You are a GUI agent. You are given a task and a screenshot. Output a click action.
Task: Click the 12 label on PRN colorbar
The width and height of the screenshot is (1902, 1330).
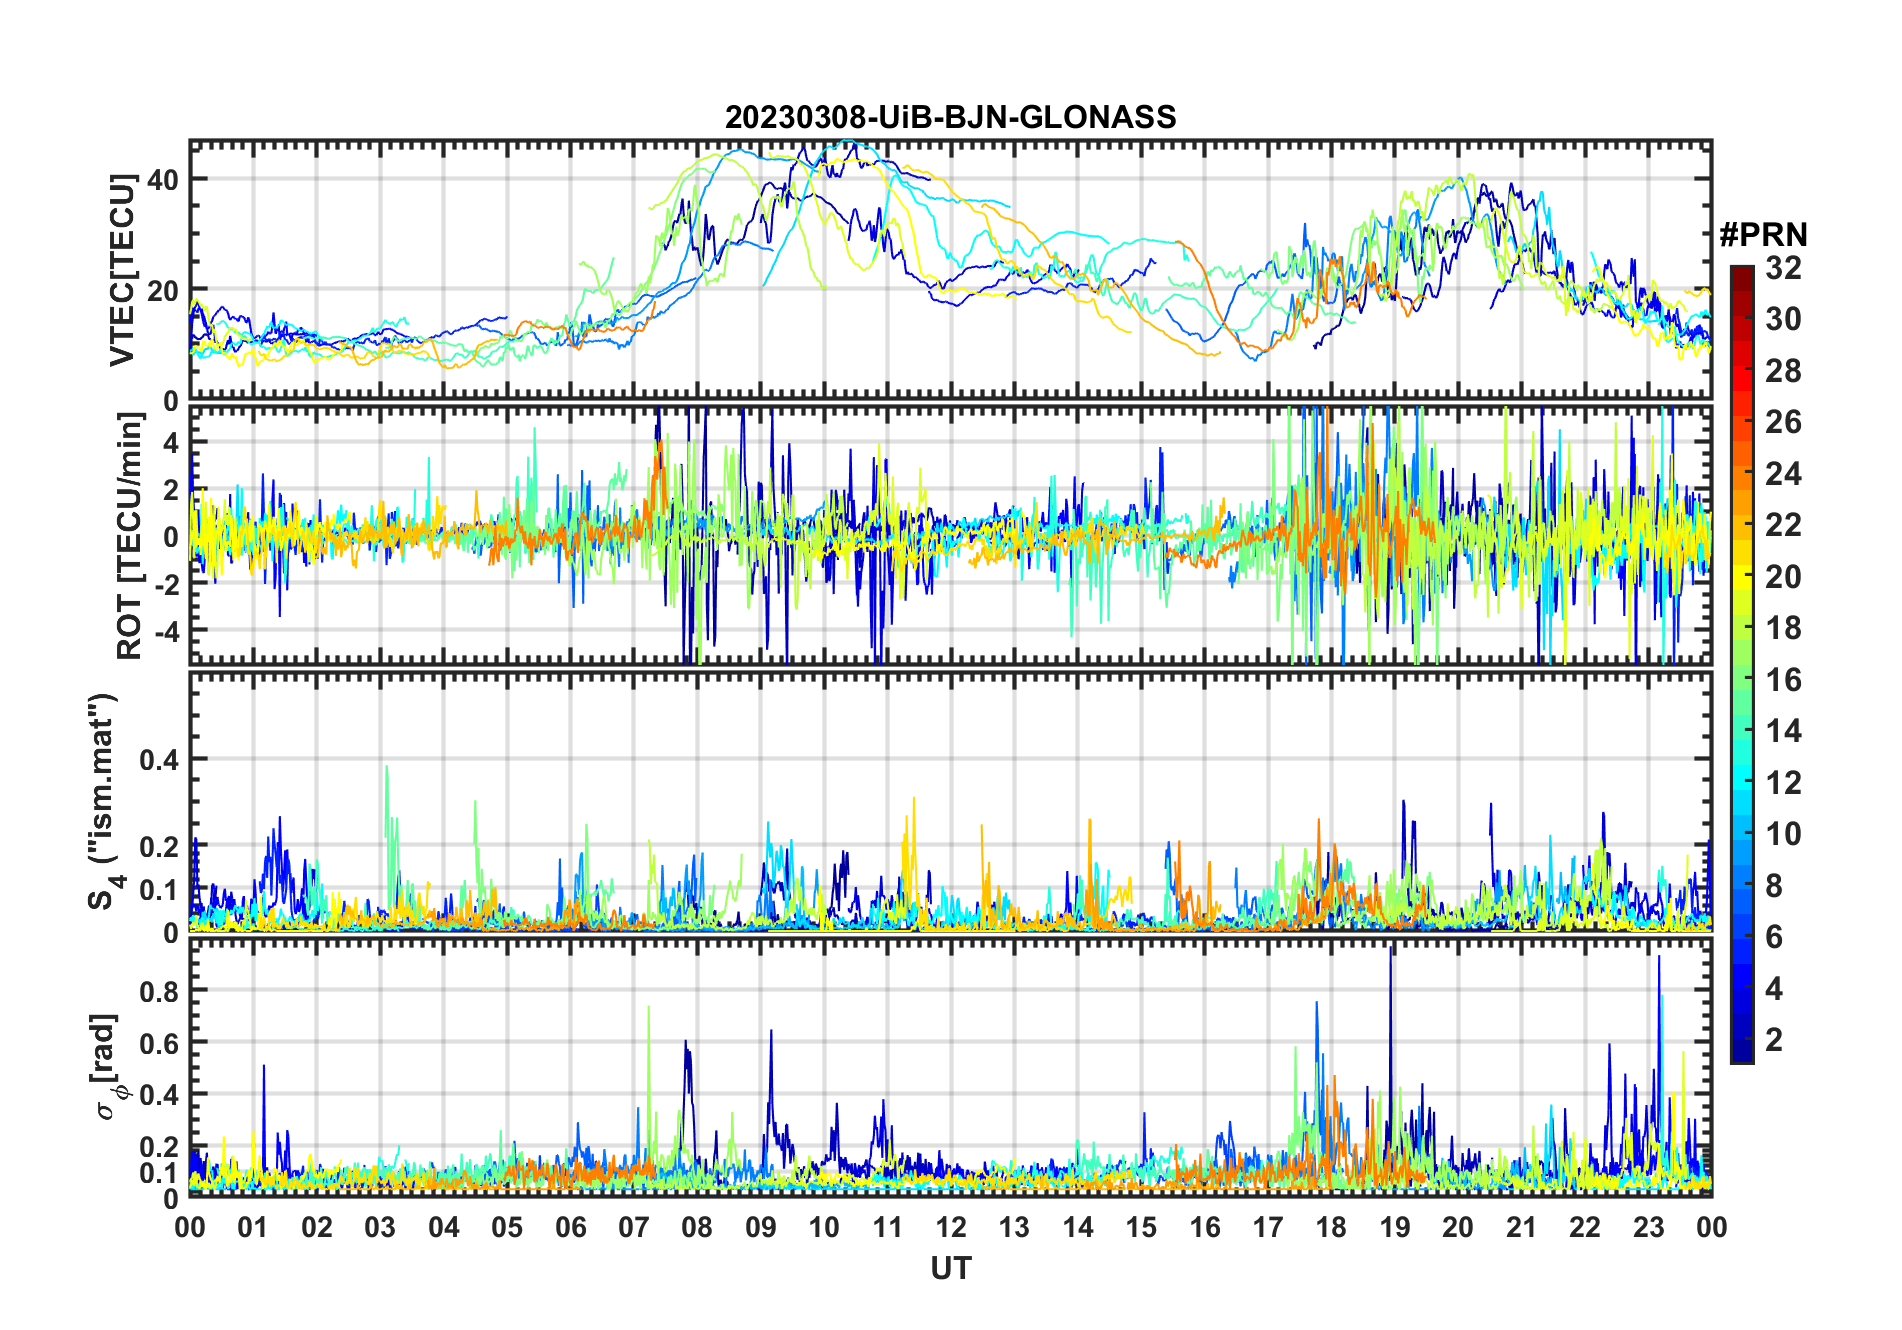[1783, 782]
